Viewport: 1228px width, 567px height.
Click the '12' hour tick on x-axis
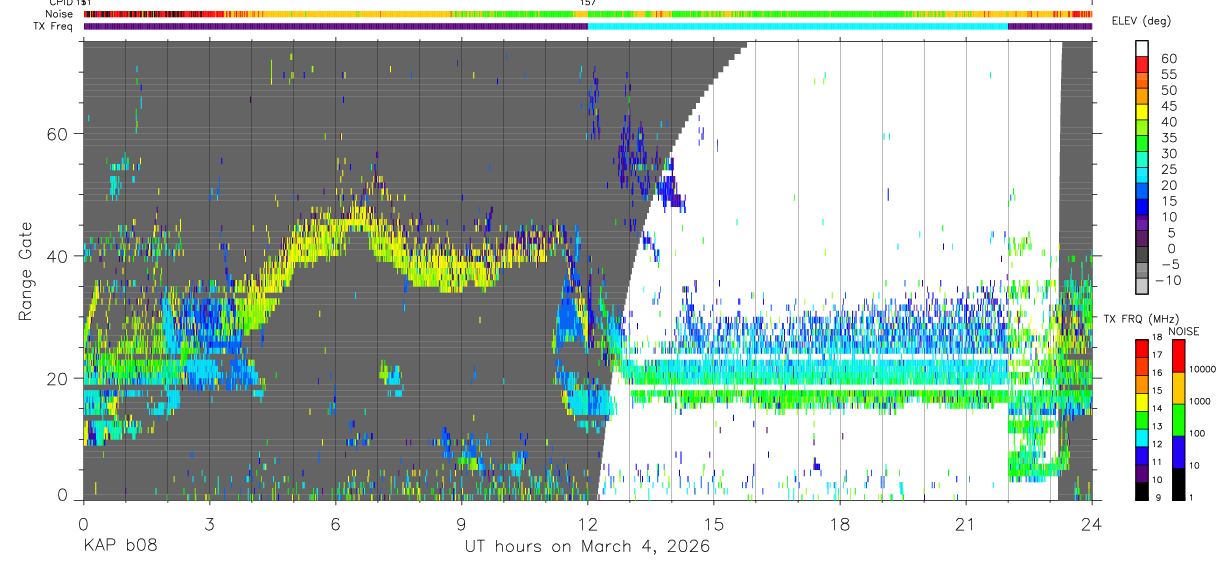[587, 525]
